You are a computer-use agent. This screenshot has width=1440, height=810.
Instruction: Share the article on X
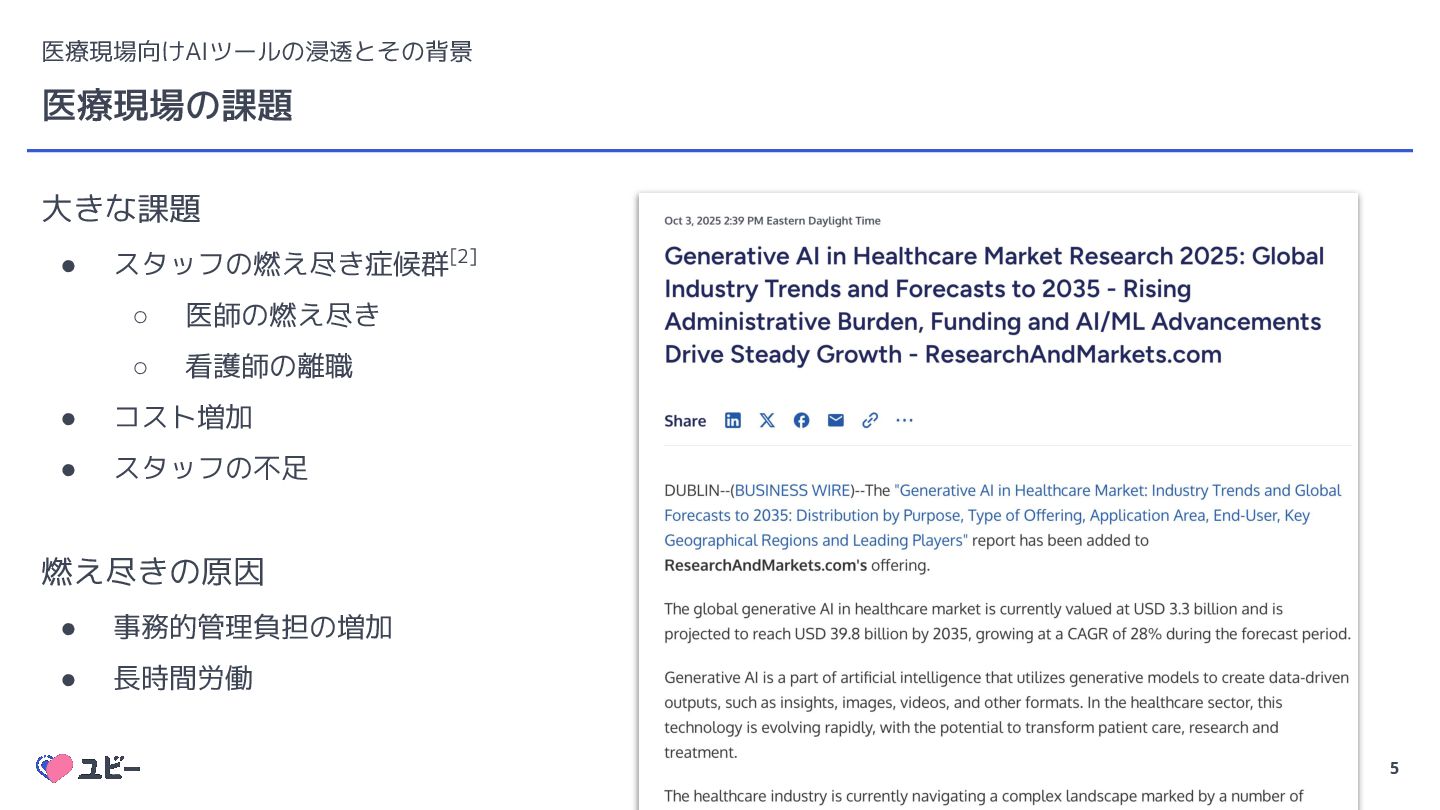tap(767, 420)
